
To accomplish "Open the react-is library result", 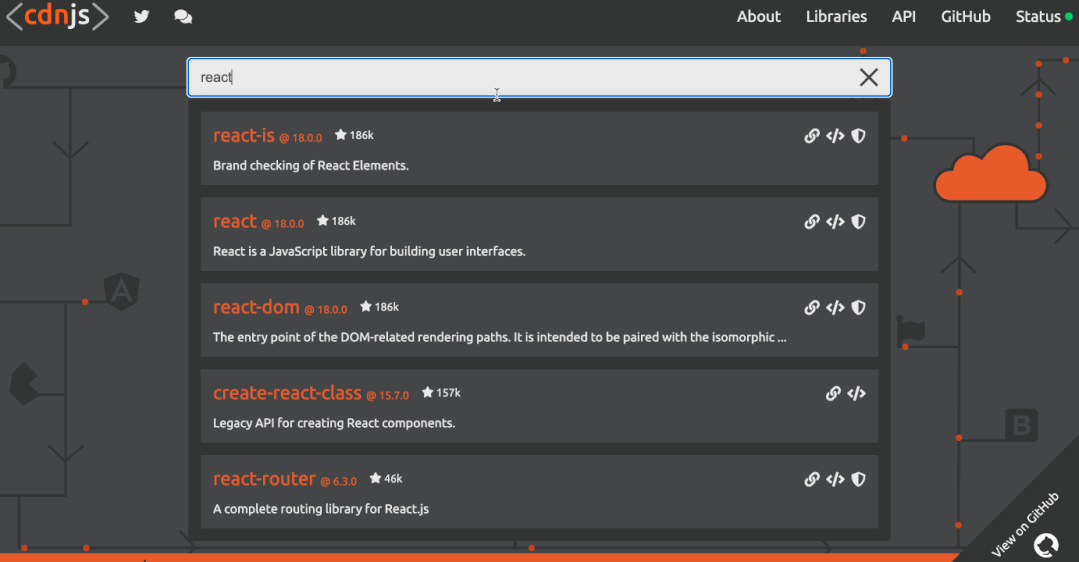I will click(244, 136).
